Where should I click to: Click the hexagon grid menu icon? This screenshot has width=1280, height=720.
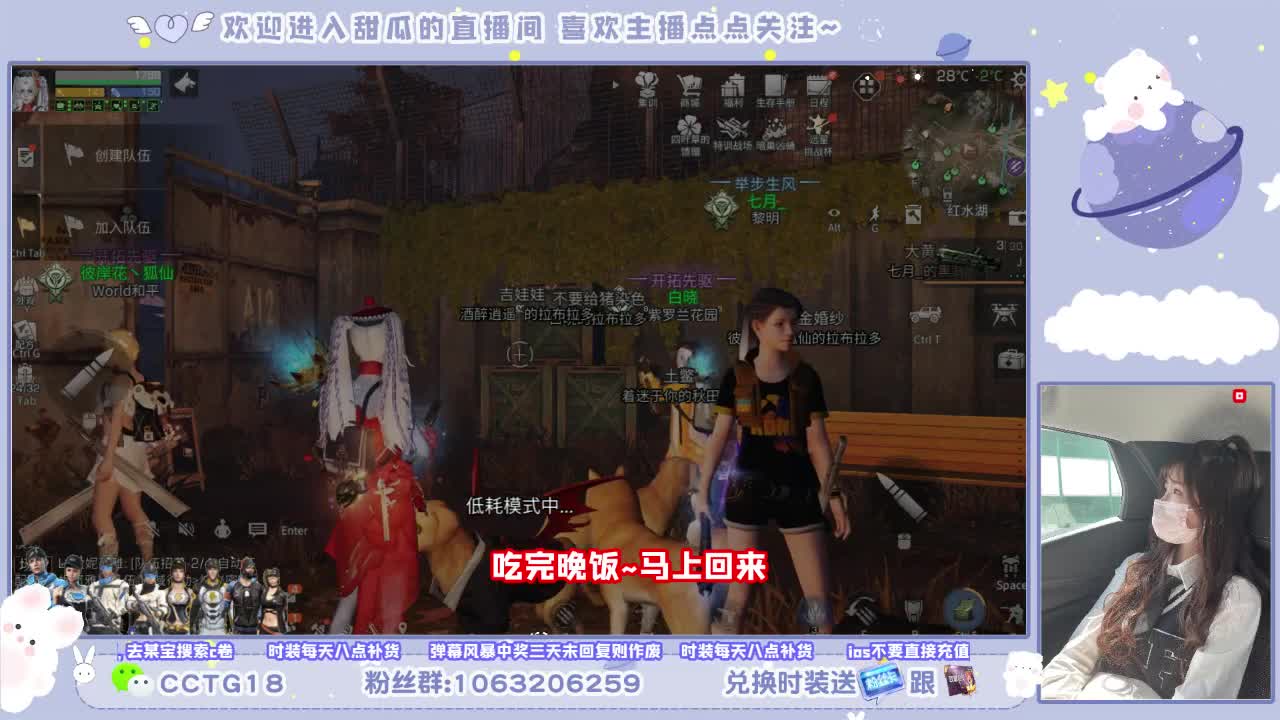pyautogui.click(x=867, y=86)
